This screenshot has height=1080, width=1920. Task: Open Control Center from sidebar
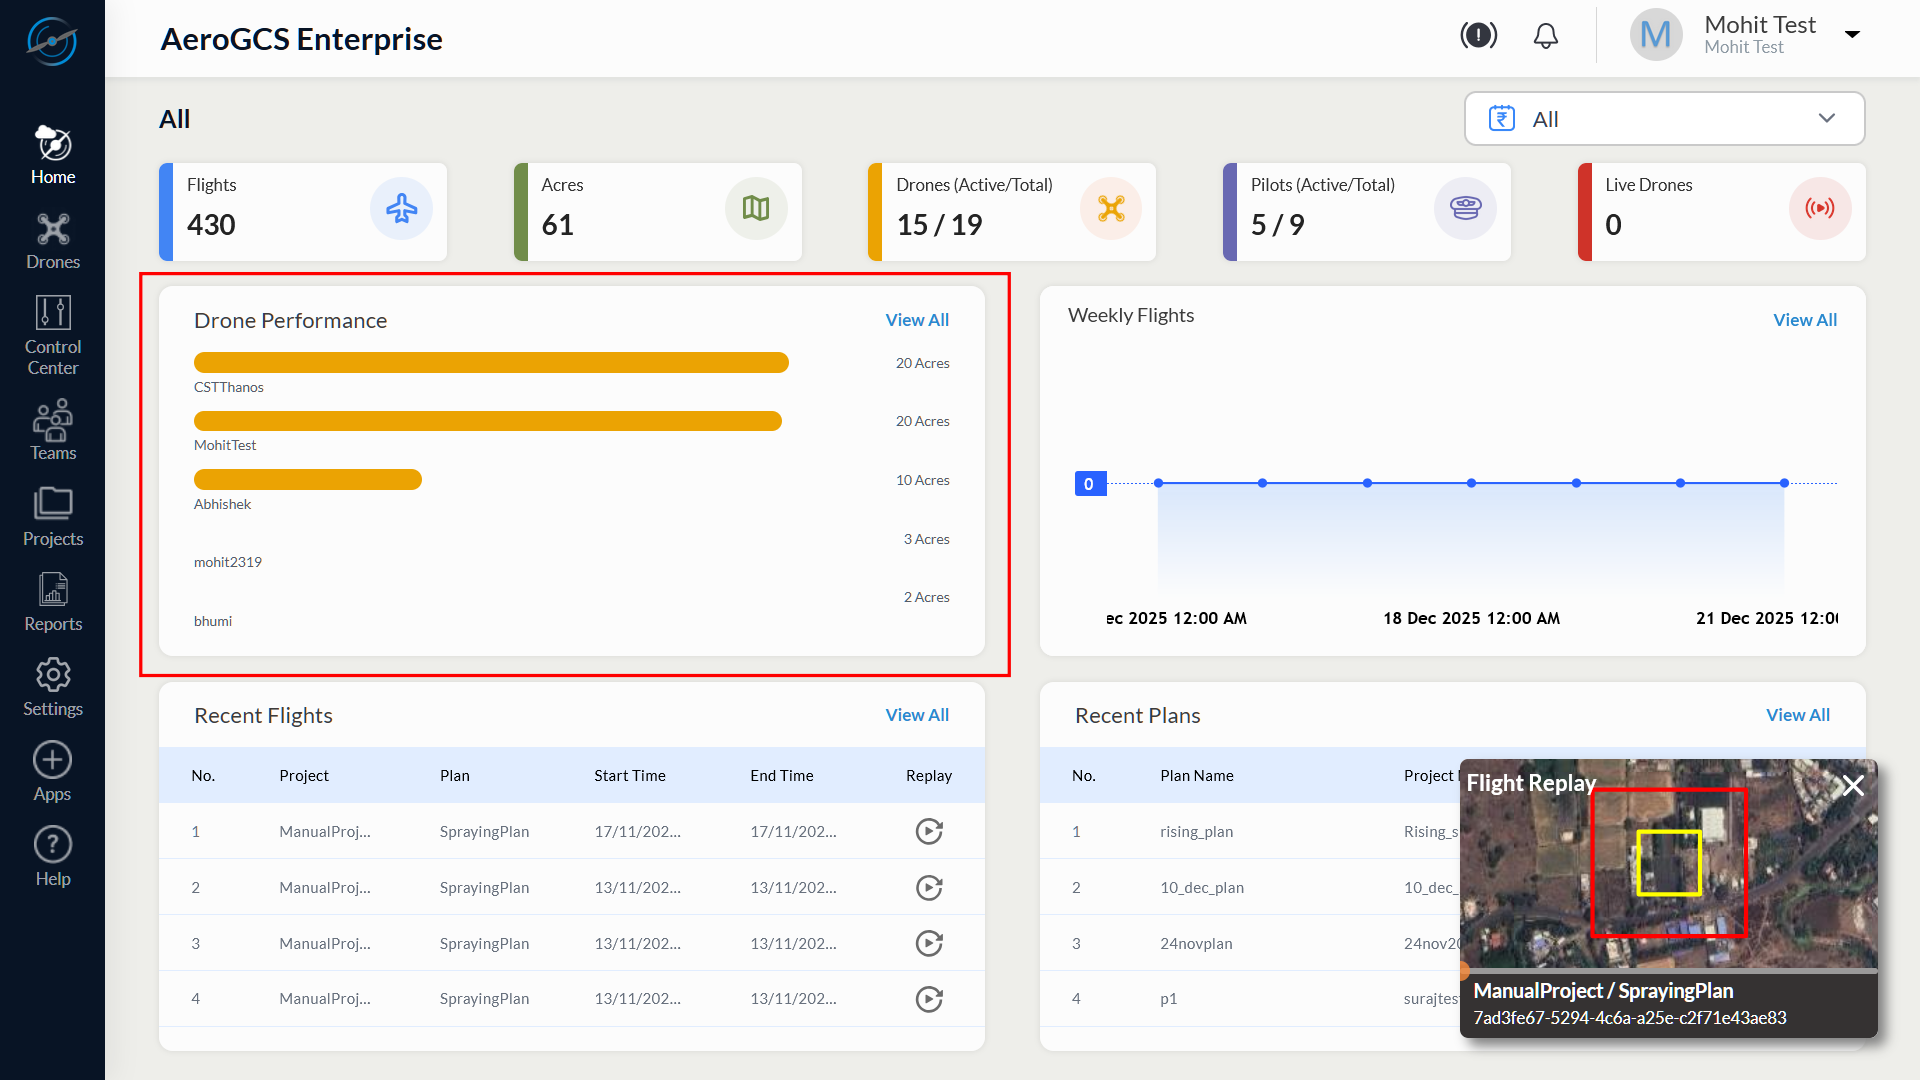click(53, 314)
